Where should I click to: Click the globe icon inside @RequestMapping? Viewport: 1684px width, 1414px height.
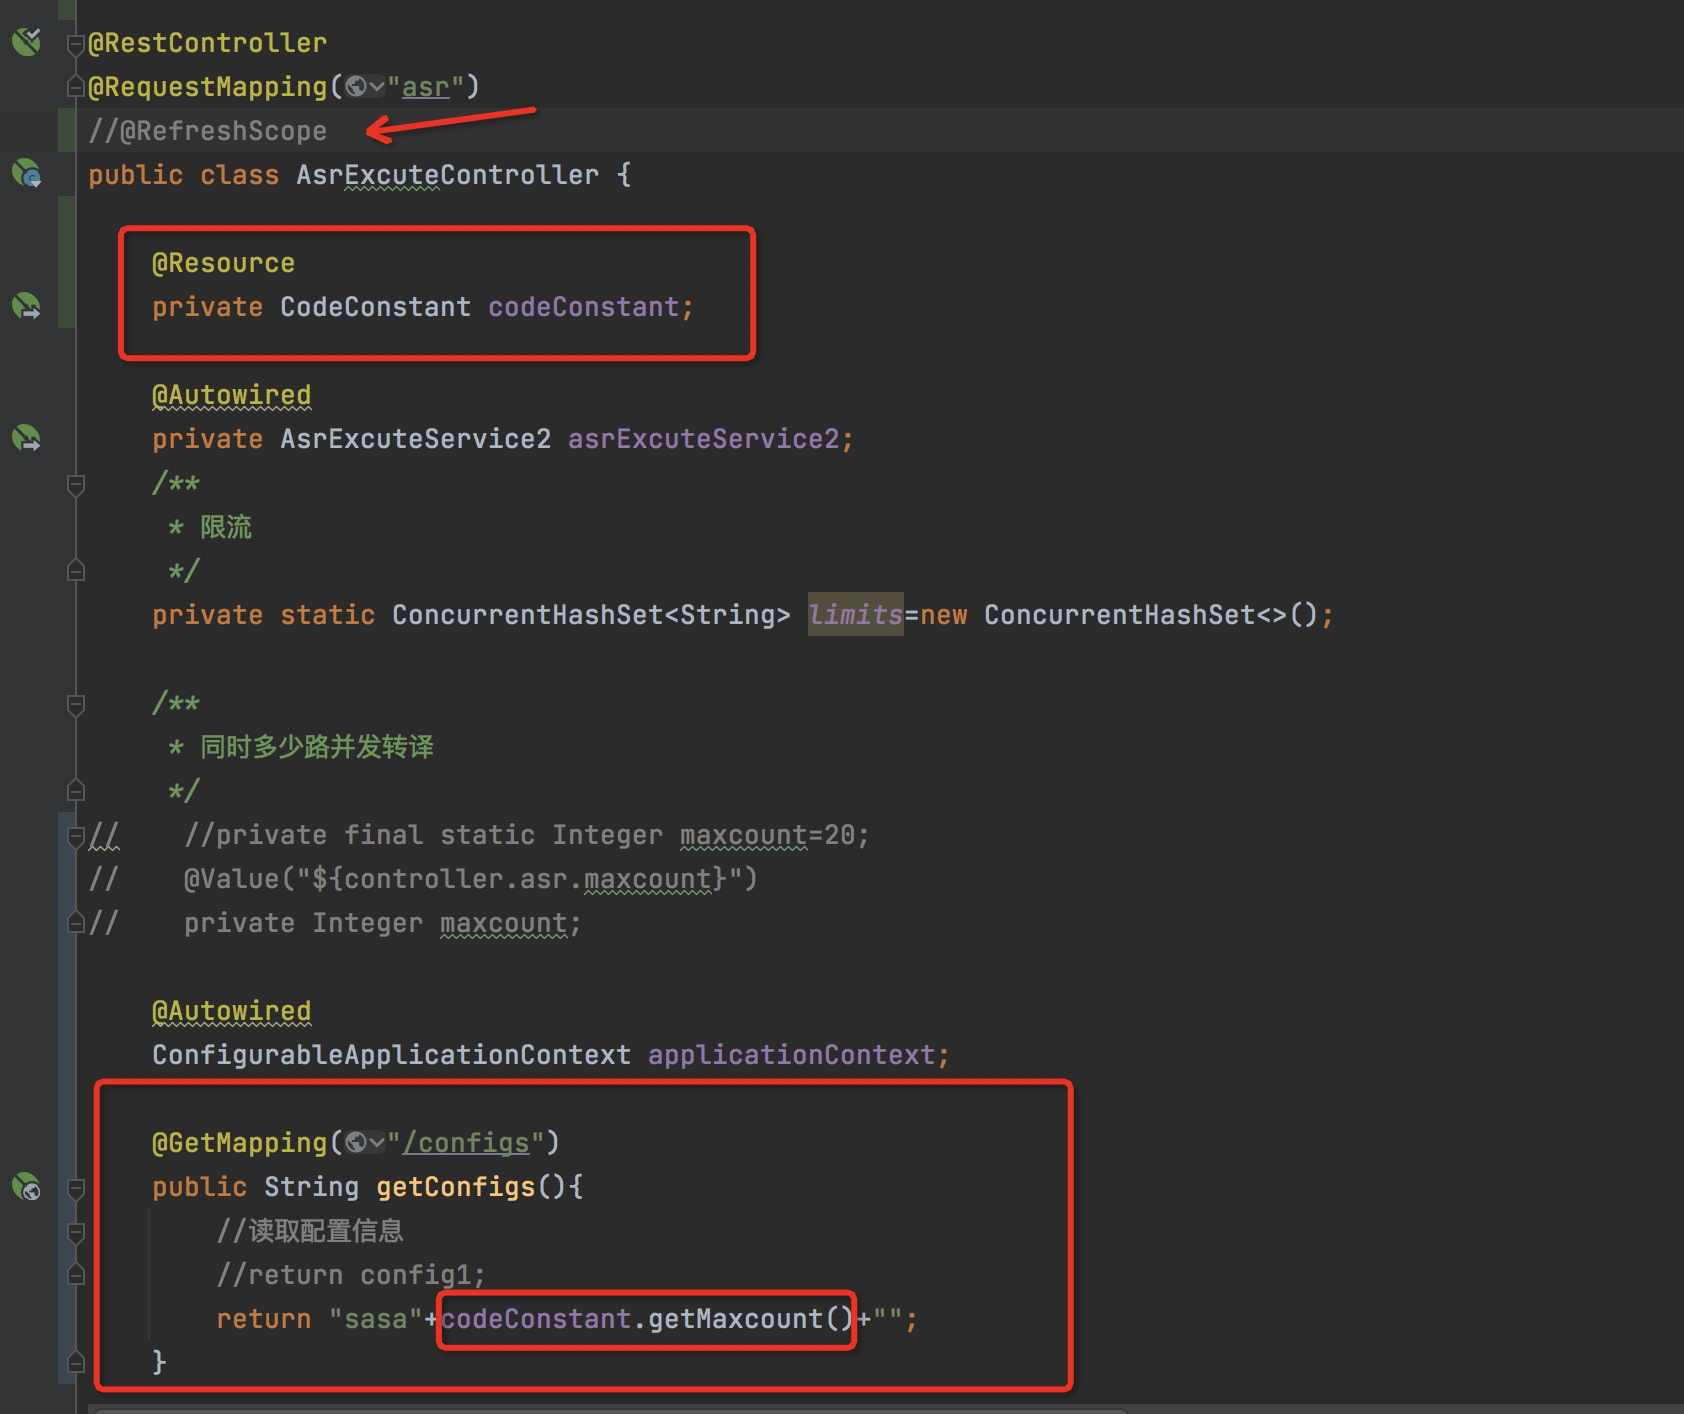355,87
